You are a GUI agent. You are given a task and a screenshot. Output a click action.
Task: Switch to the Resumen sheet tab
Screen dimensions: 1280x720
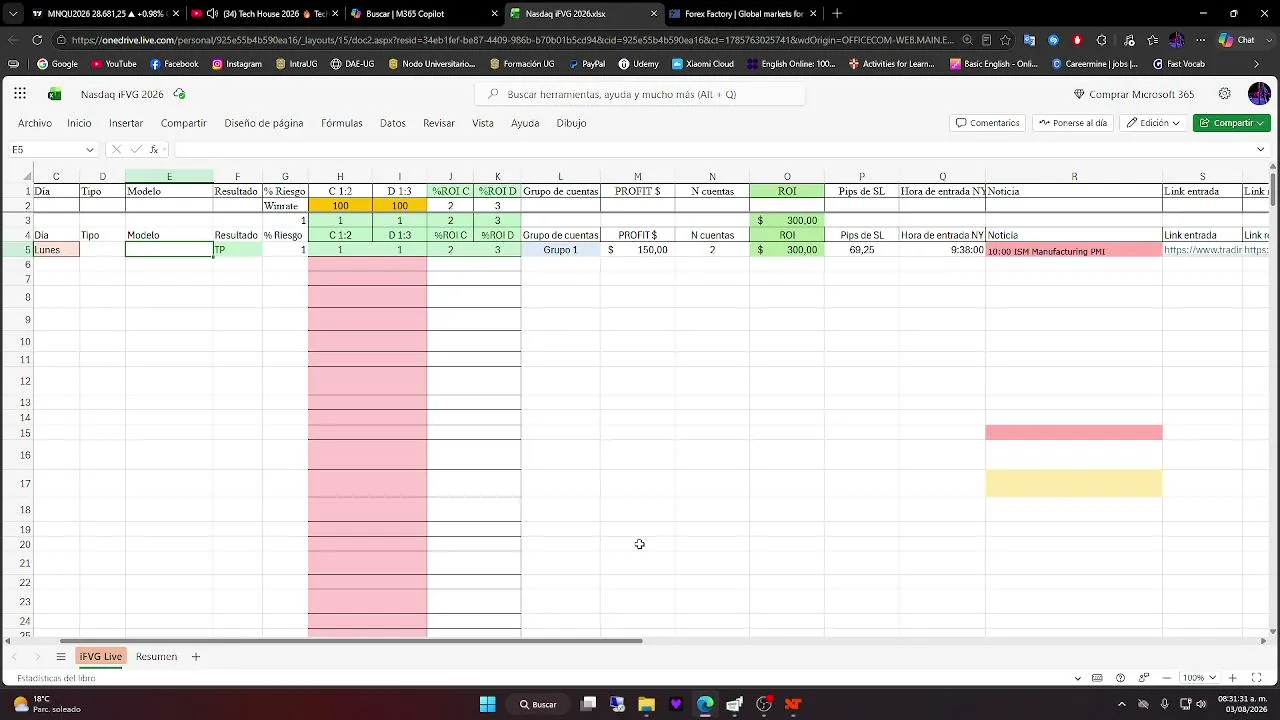156,657
